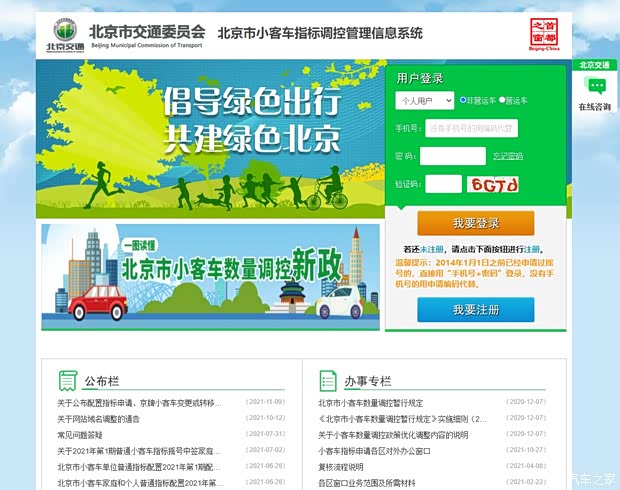Click the red Beijing-China seal icon
620x490 pixels.
(545, 33)
